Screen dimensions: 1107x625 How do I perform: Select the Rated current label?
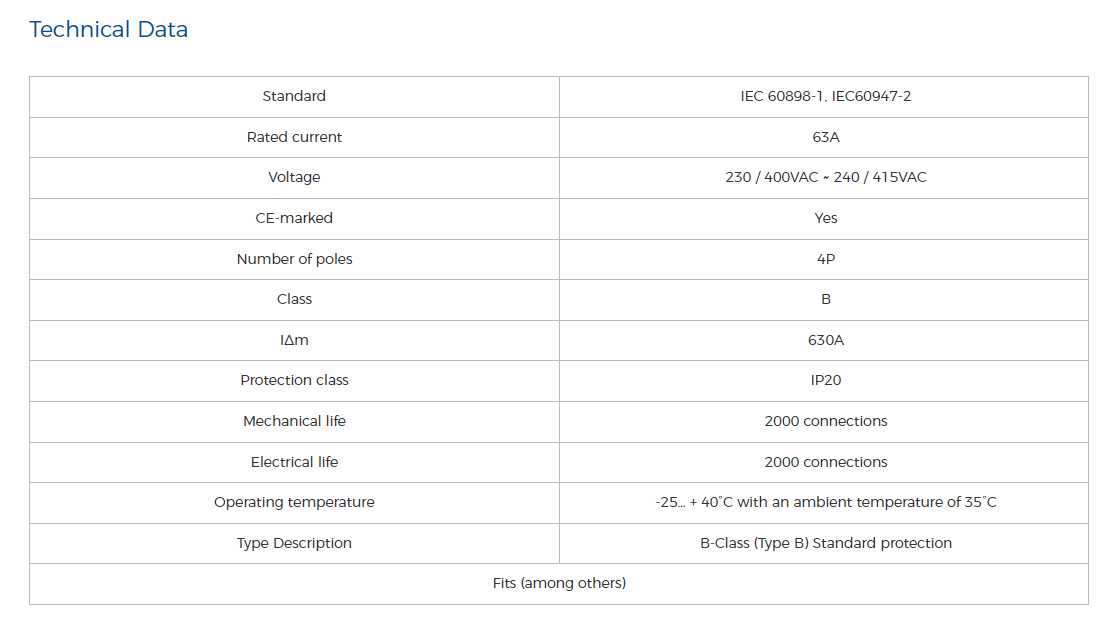click(x=294, y=137)
